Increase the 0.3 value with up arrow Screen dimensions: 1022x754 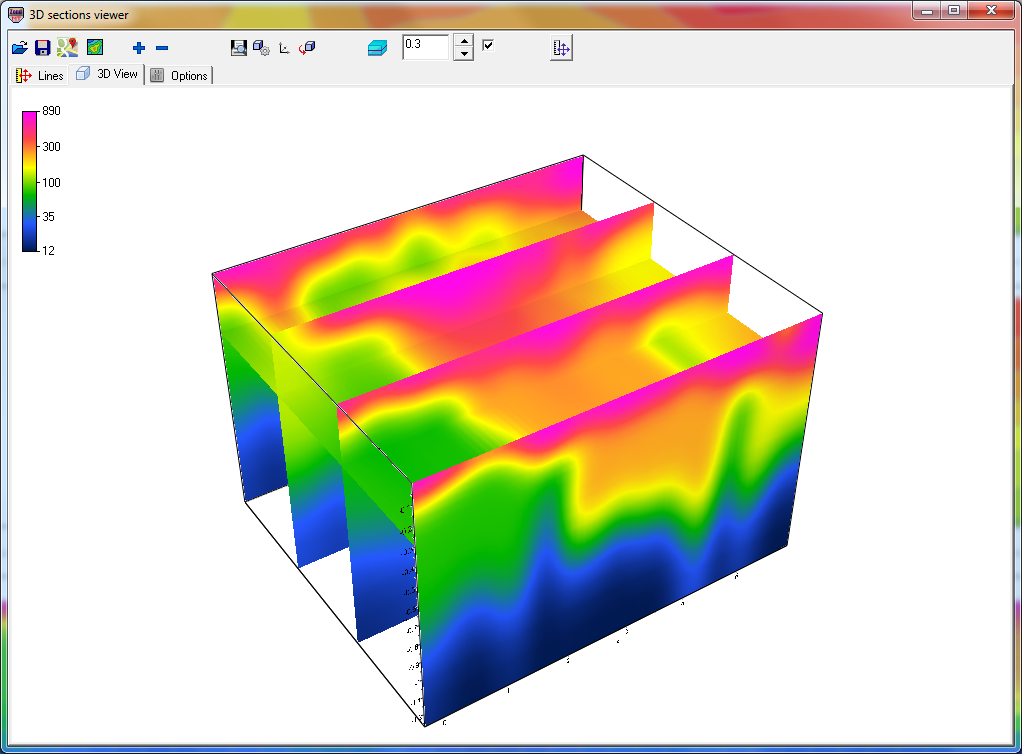(x=463, y=41)
